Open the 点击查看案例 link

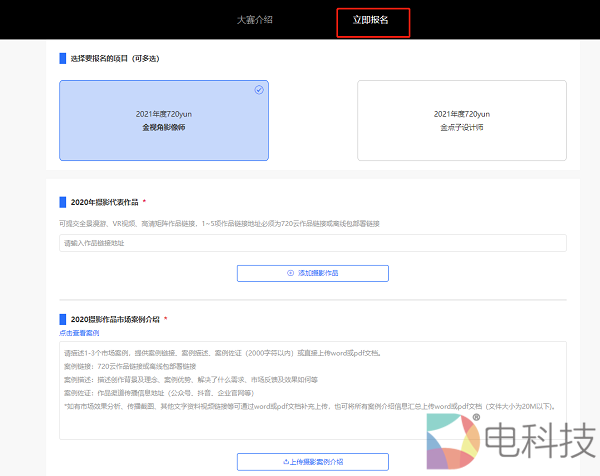[79, 333]
